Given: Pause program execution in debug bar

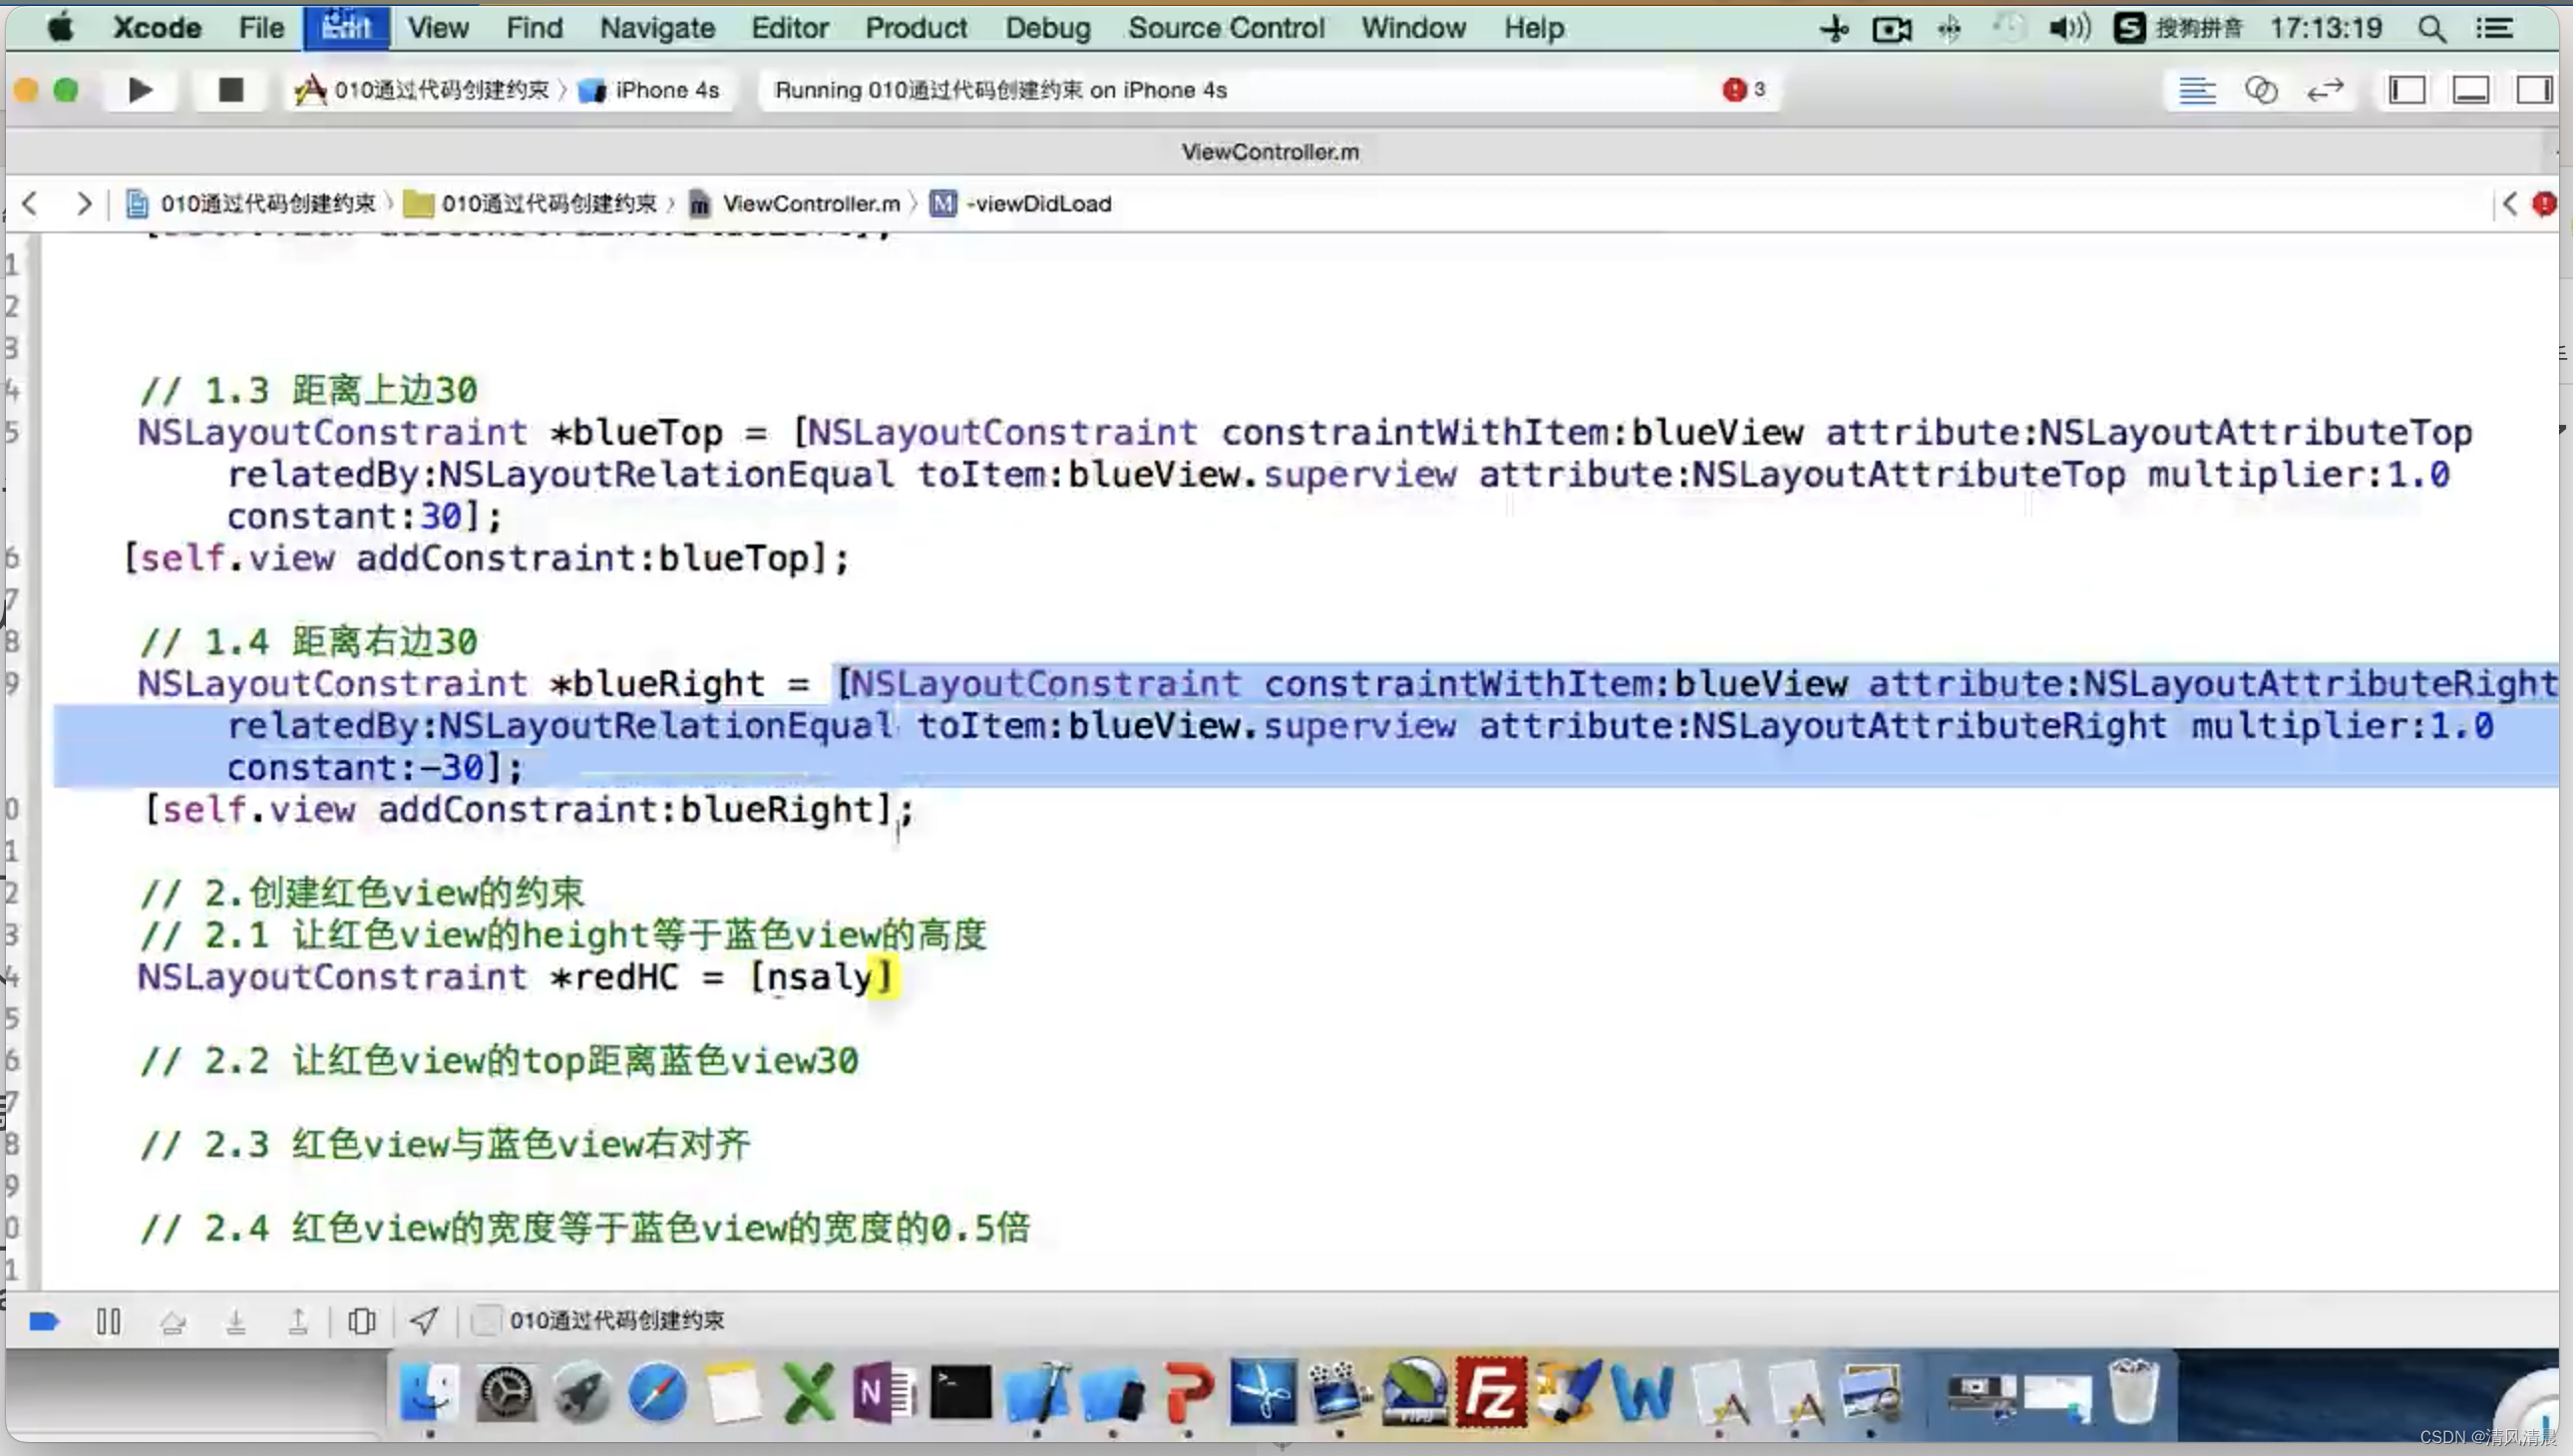Looking at the screenshot, I should point(108,1321).
